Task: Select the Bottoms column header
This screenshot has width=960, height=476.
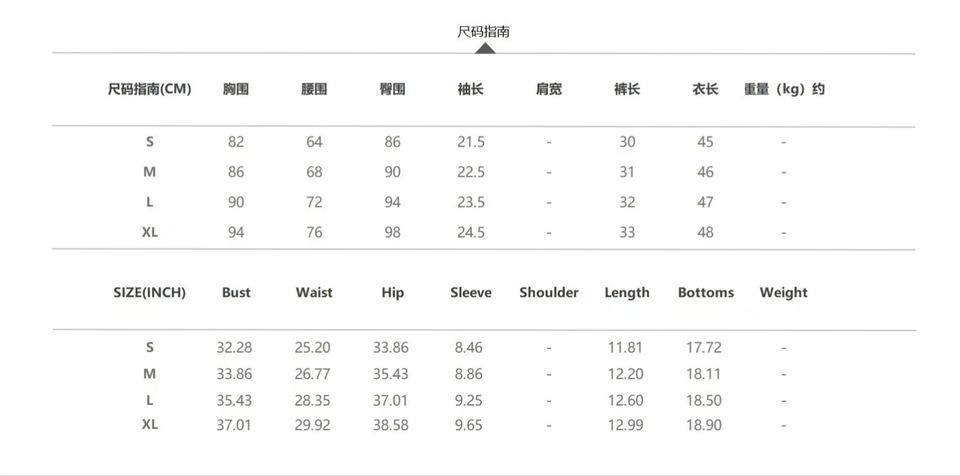Action: (705, 293)
